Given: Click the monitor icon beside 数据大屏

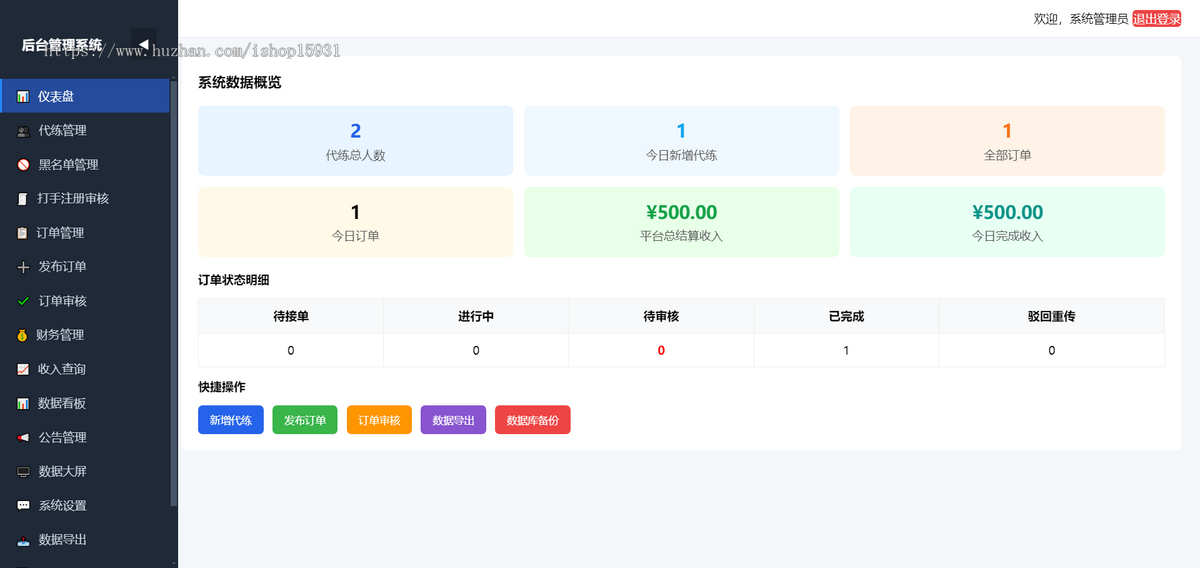Looking at the screenshot, I should [x=23, y=472].
